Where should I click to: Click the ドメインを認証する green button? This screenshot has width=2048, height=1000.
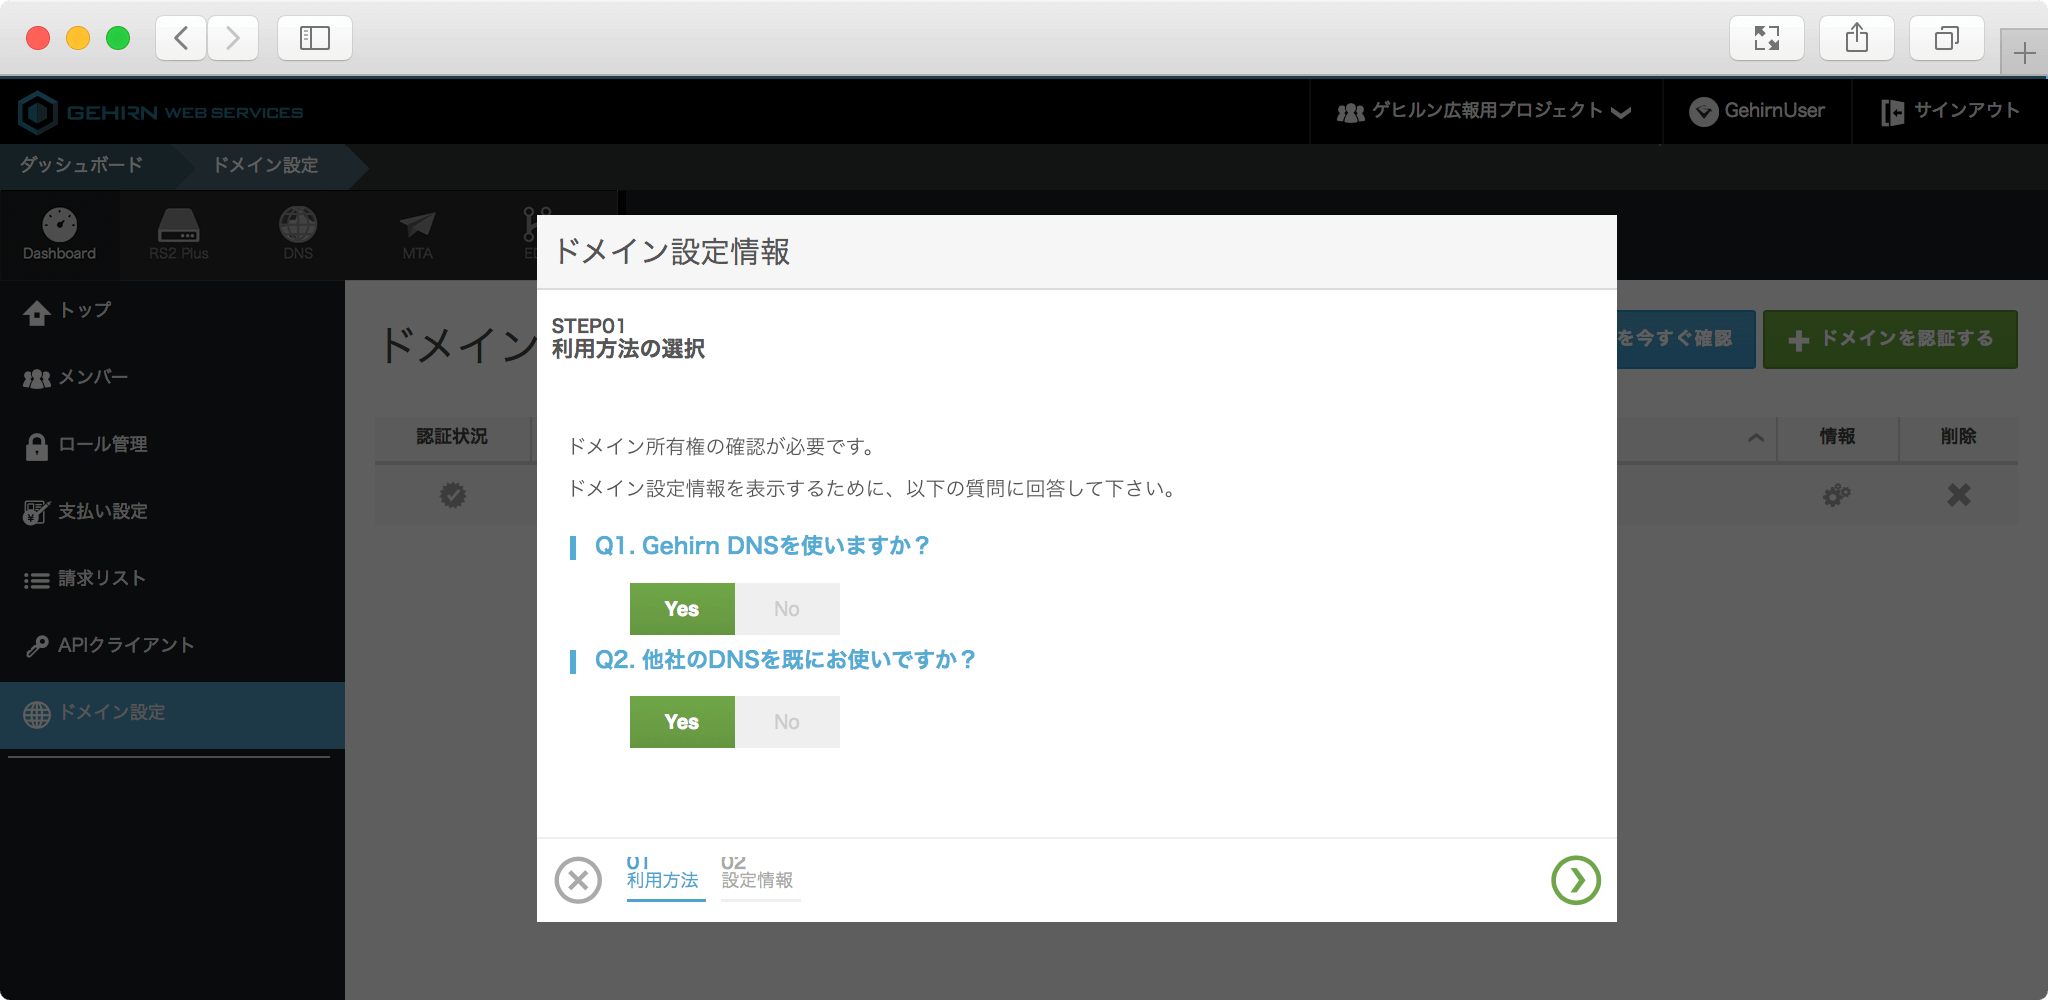tap(1890, 339)
